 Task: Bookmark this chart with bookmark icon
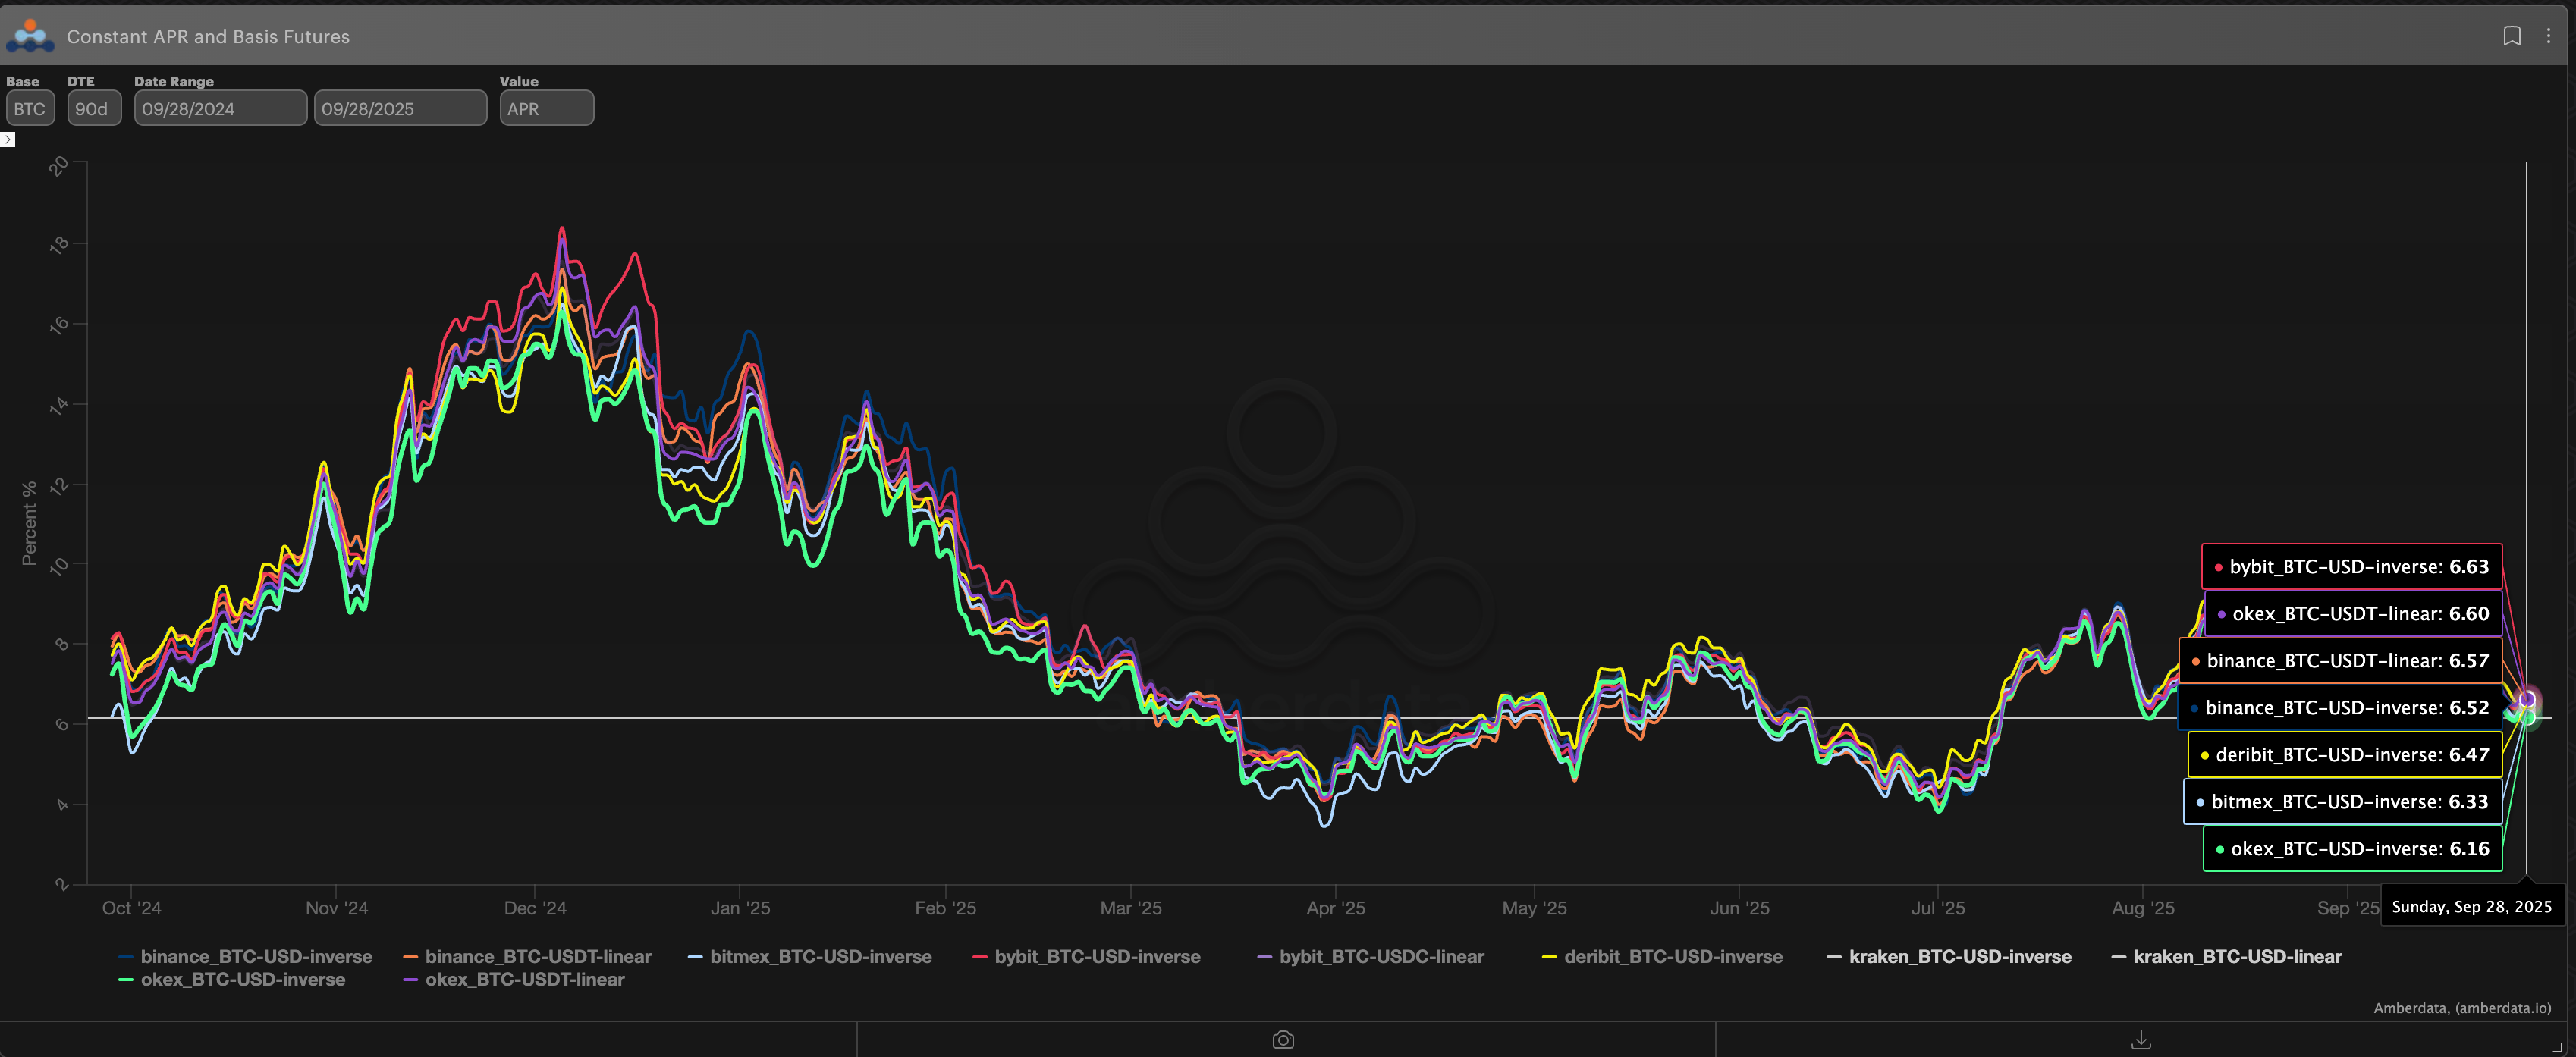click(x=2511, y=36)
